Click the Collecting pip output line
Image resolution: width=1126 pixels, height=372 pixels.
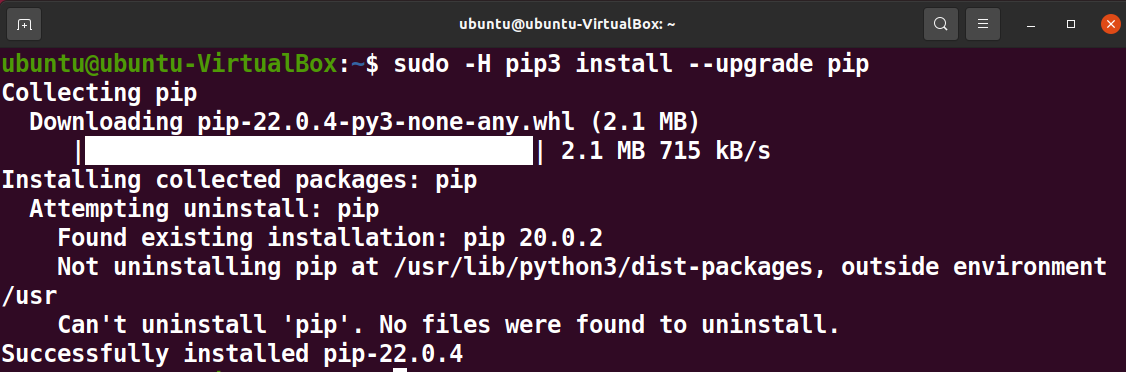pyautogui.click(x=100, y=94)
